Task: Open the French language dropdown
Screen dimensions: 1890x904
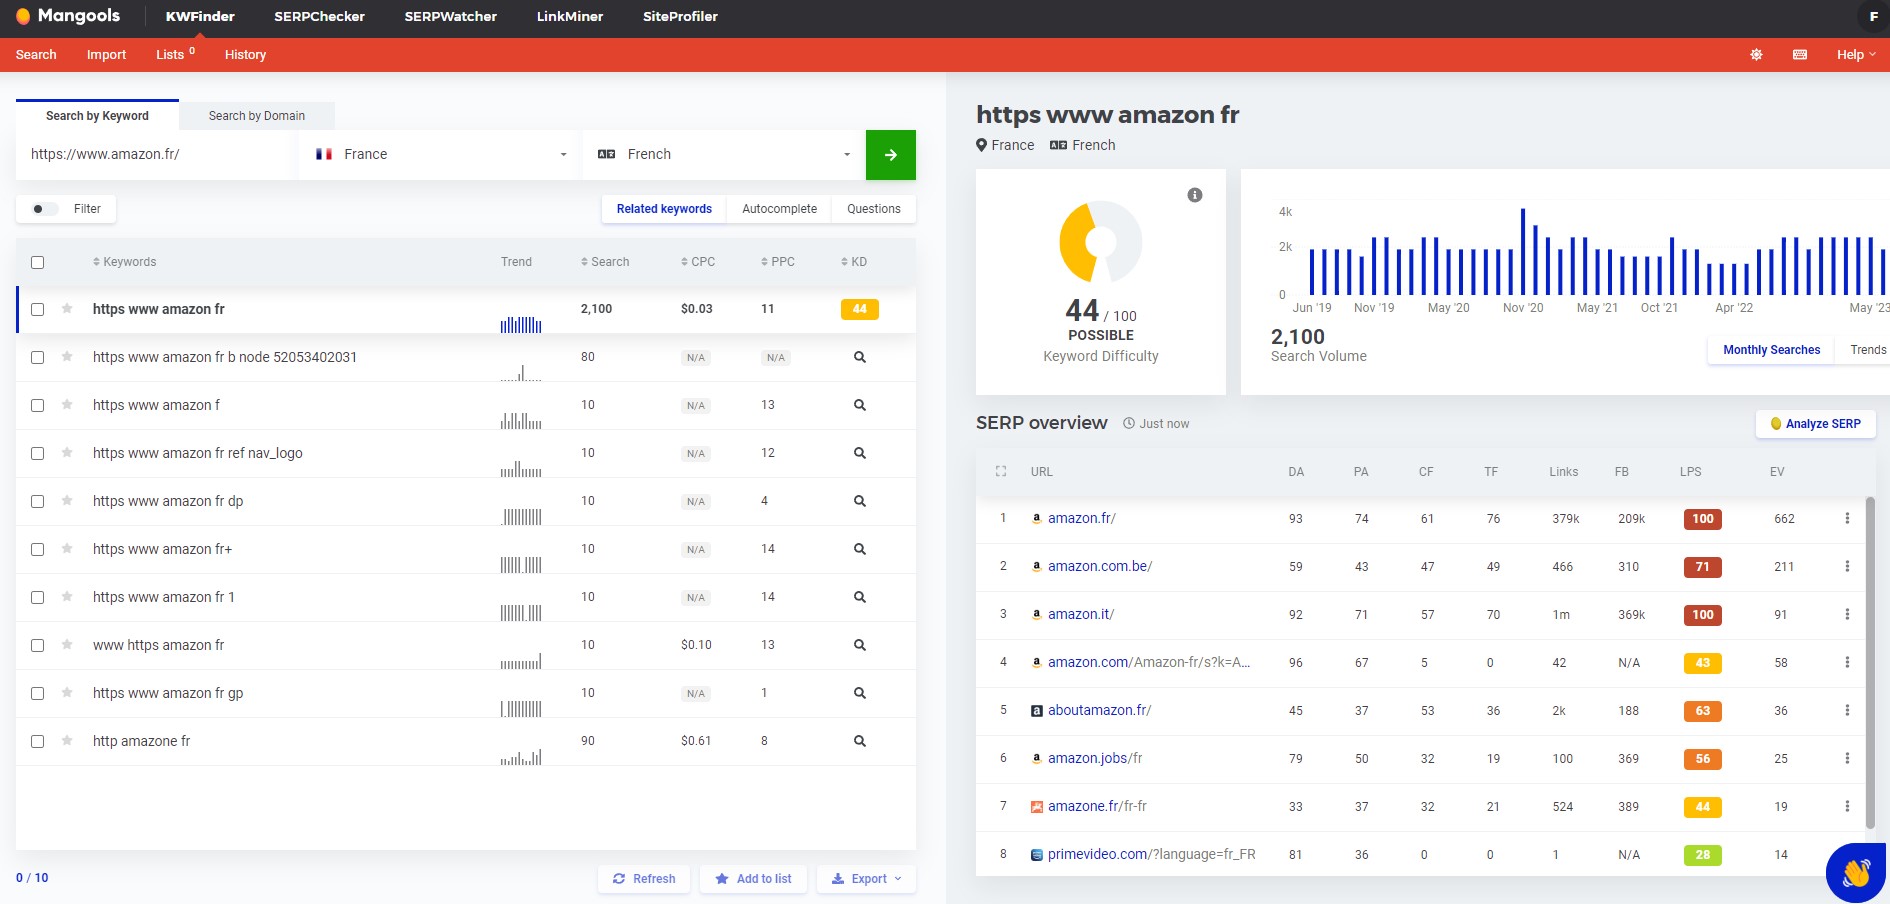Action: (x=724, y=155)
